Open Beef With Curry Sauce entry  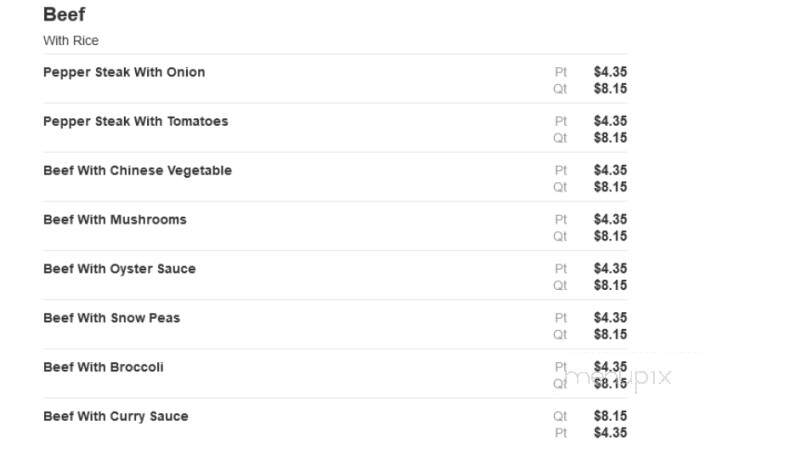[x=116, y=416]
